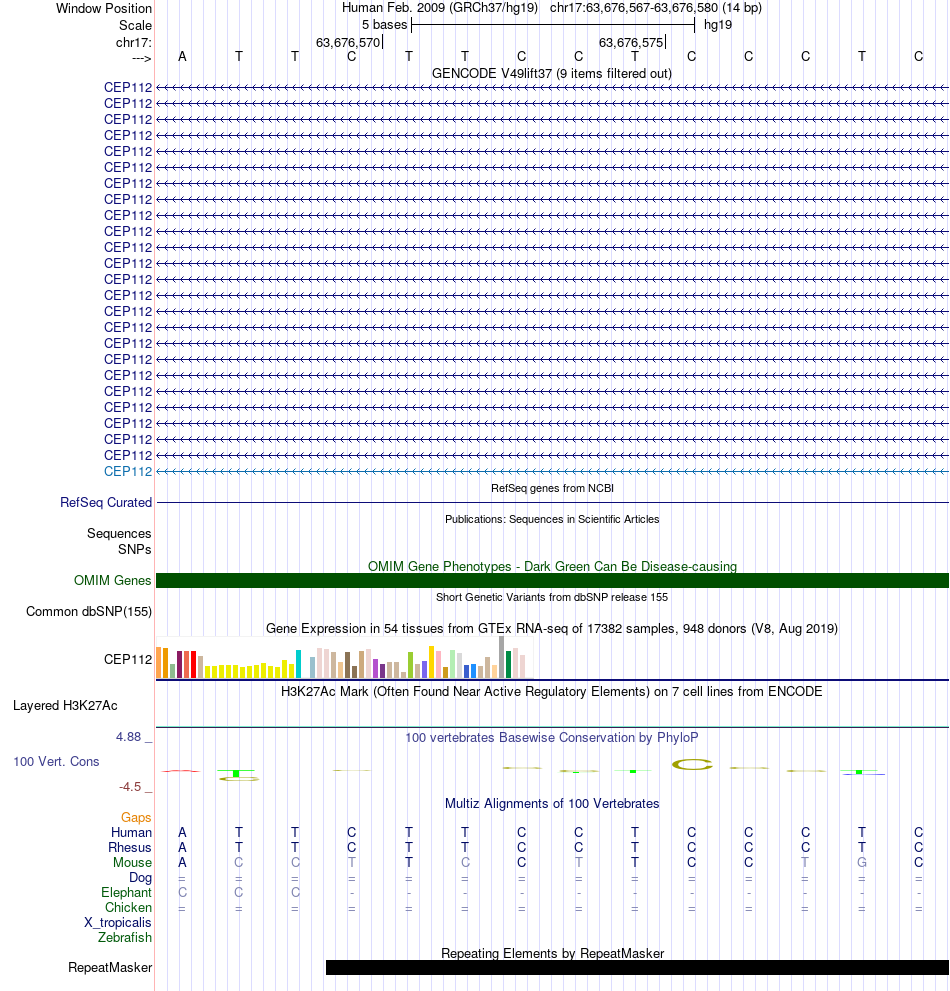
Task: Click the Human Feb. 2009 (GRCh37/hg19) title text
Action: (440, 8)
